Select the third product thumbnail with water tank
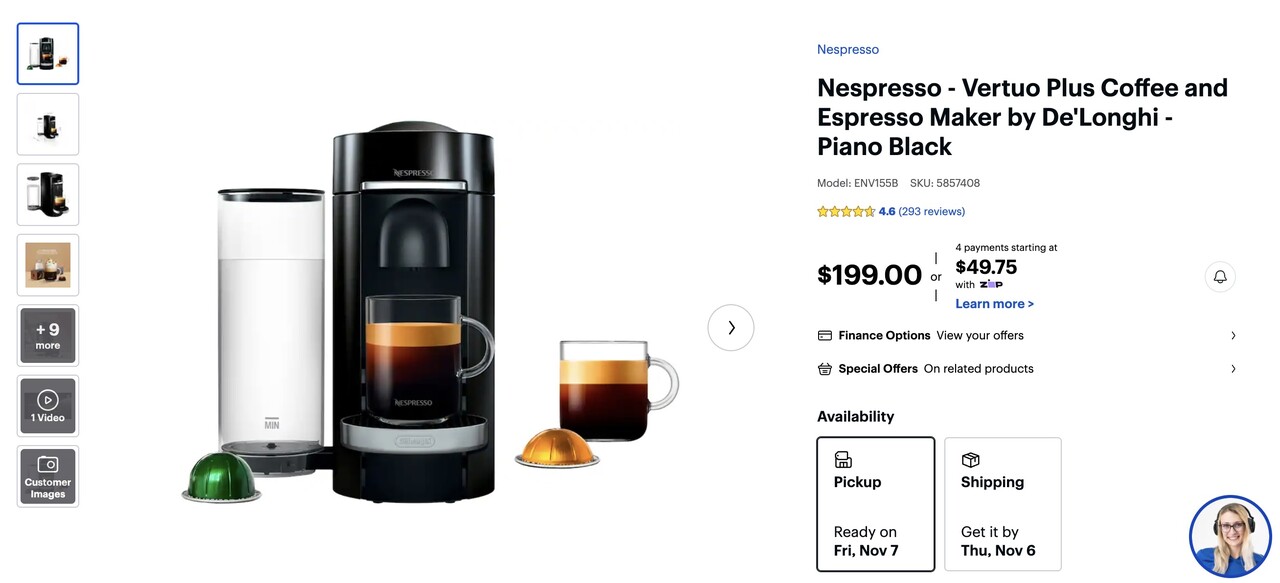 [48, 195]
